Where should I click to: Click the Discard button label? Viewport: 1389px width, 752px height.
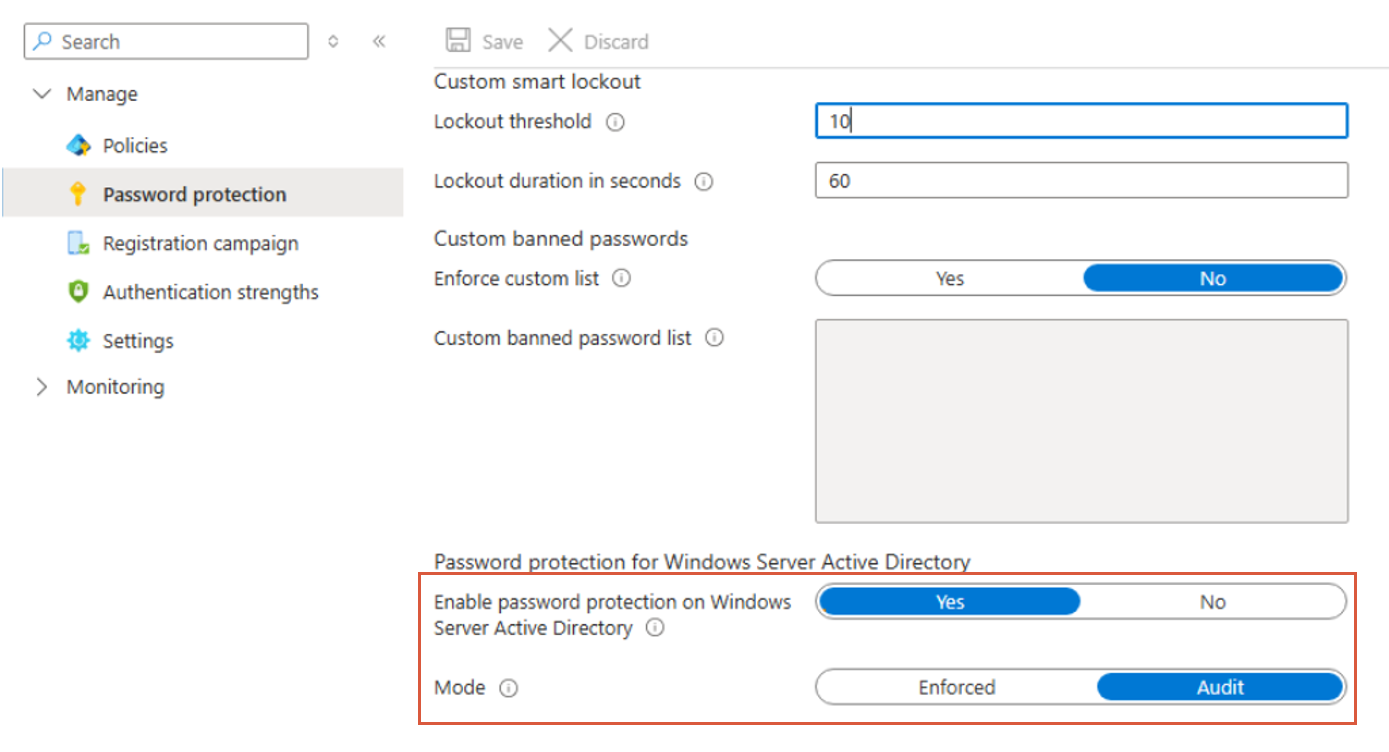pos(616,42)
